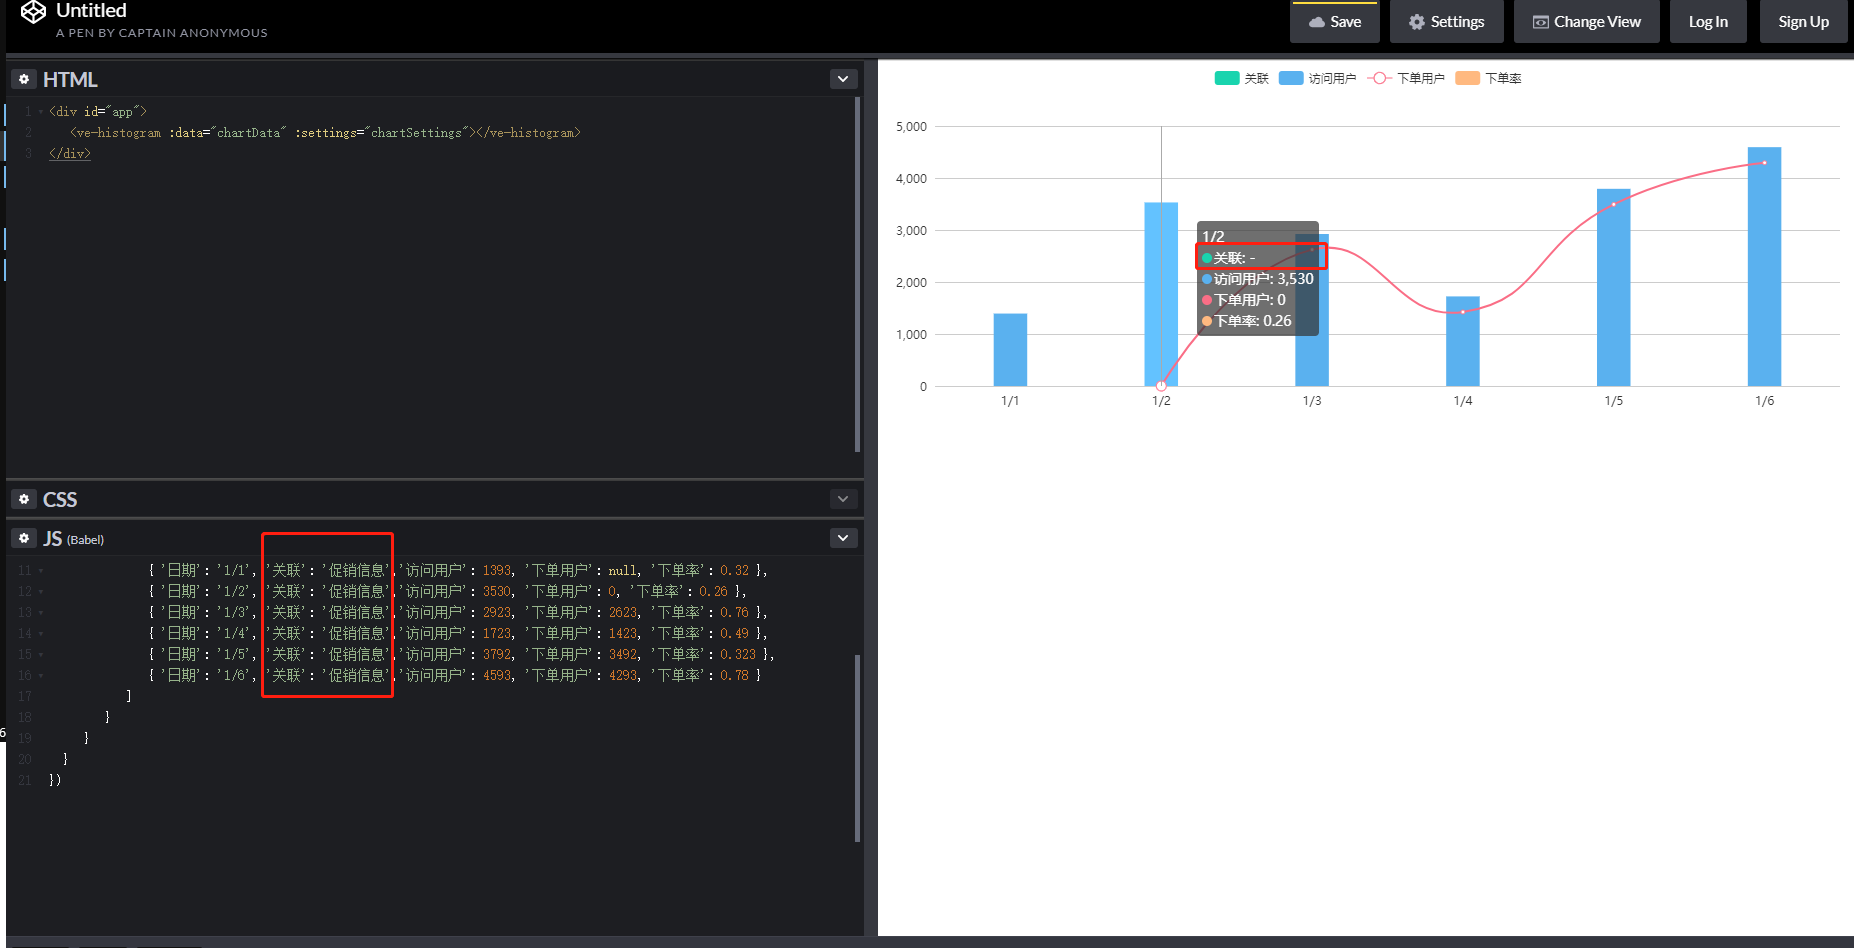
Task: Open the CSS panel settings gear
Action: click(x=23, y=498)
